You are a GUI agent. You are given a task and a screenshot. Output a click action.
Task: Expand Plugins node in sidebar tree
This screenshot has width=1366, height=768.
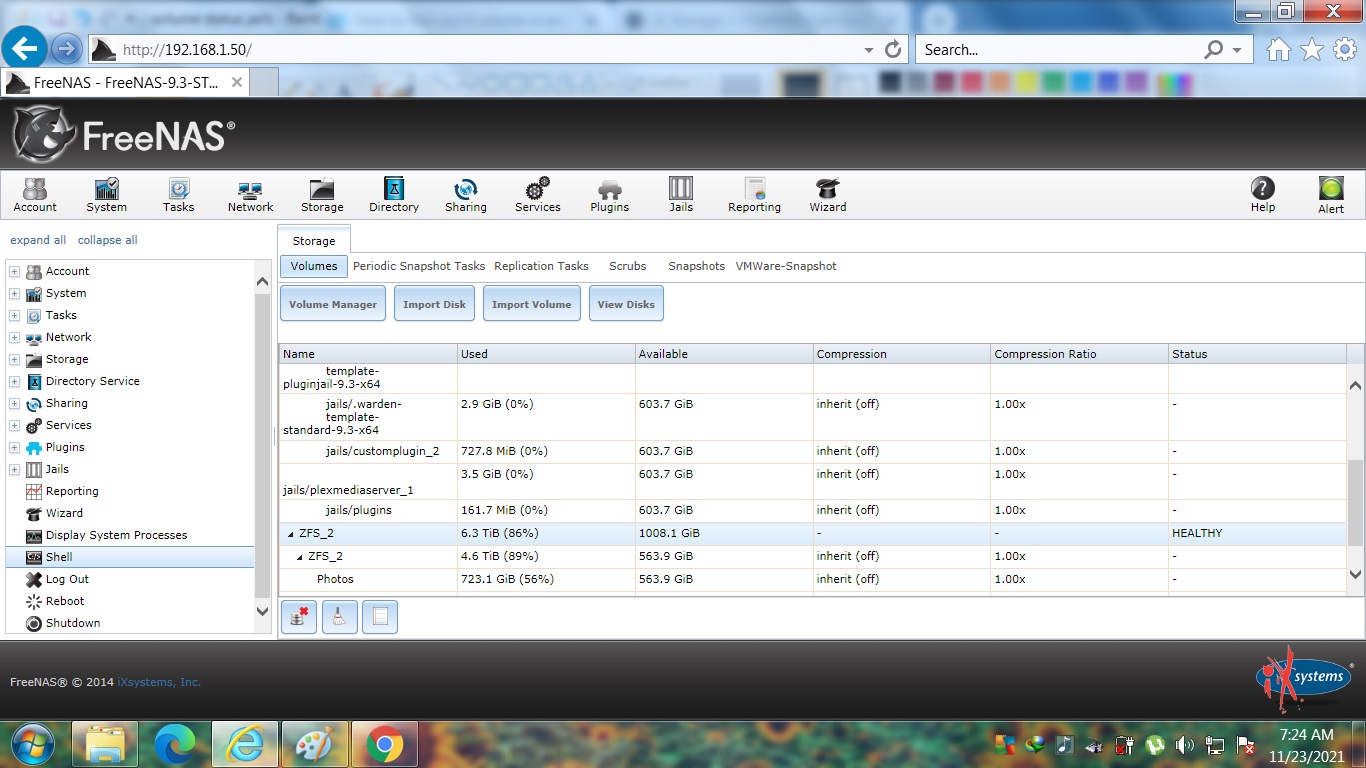[x=15, y=447]
